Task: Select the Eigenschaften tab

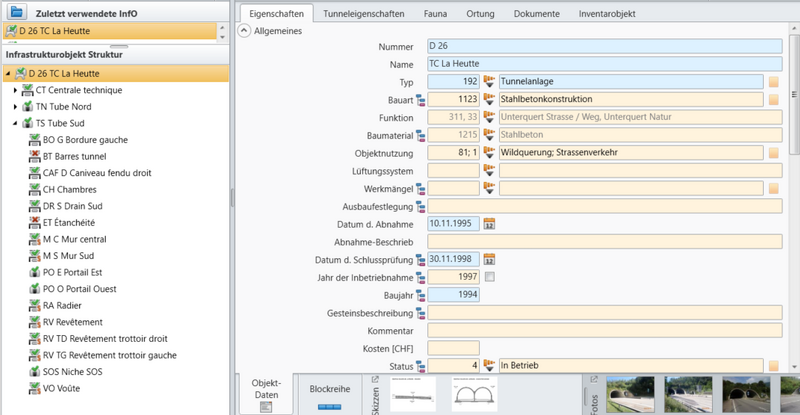Action: pos(277,14)
